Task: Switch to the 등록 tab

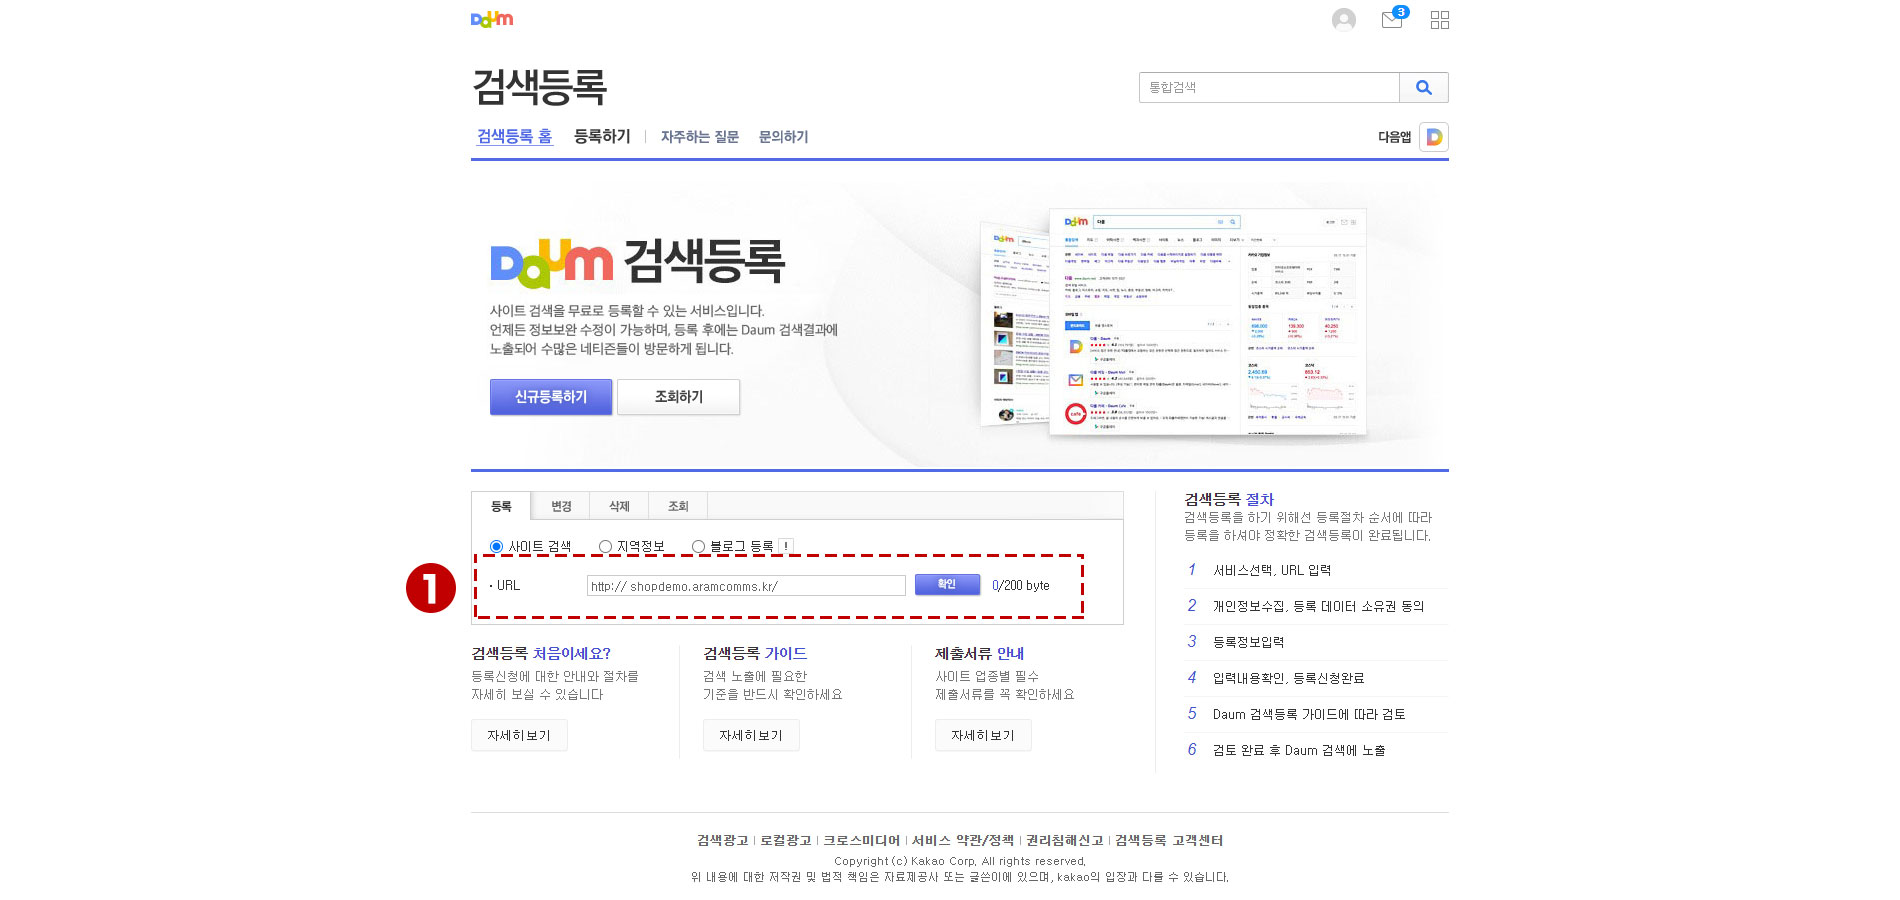Action: (501, 506)
